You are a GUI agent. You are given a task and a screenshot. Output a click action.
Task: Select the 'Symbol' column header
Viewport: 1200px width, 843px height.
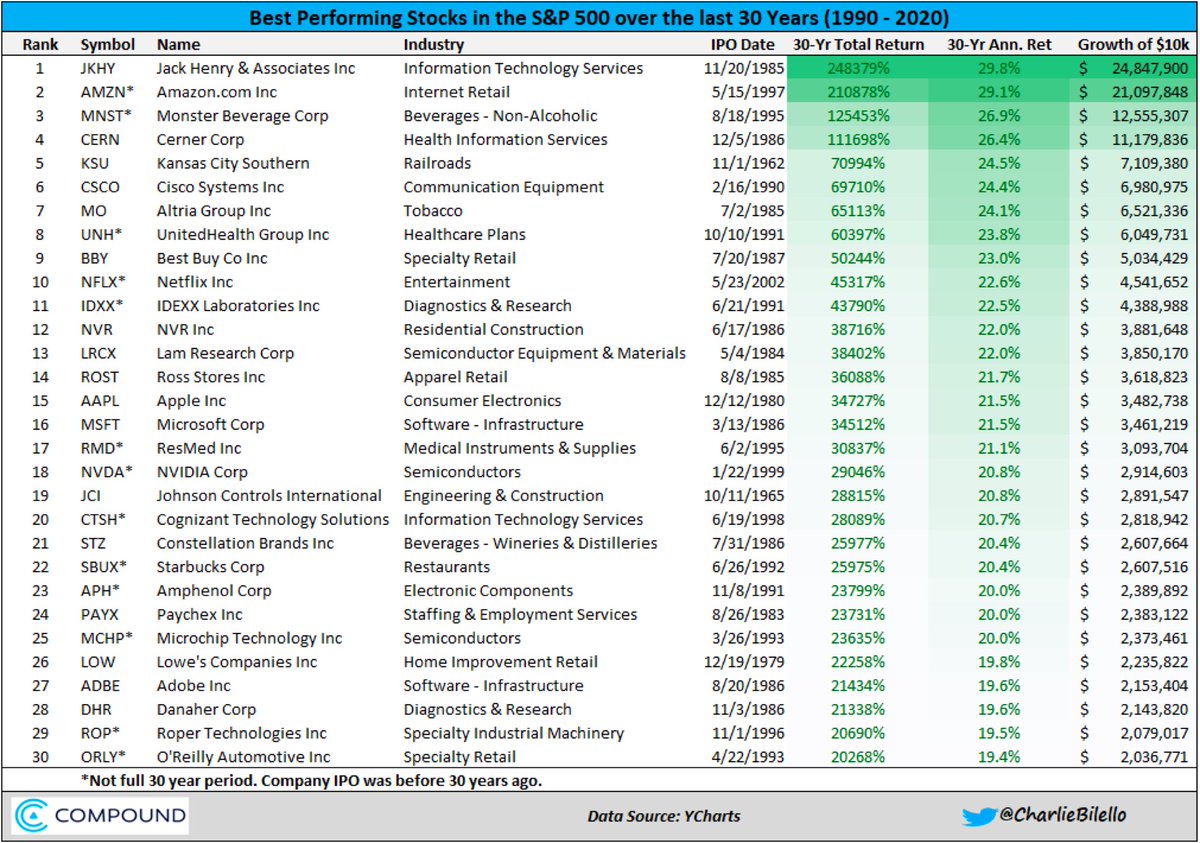coord(107,45)
